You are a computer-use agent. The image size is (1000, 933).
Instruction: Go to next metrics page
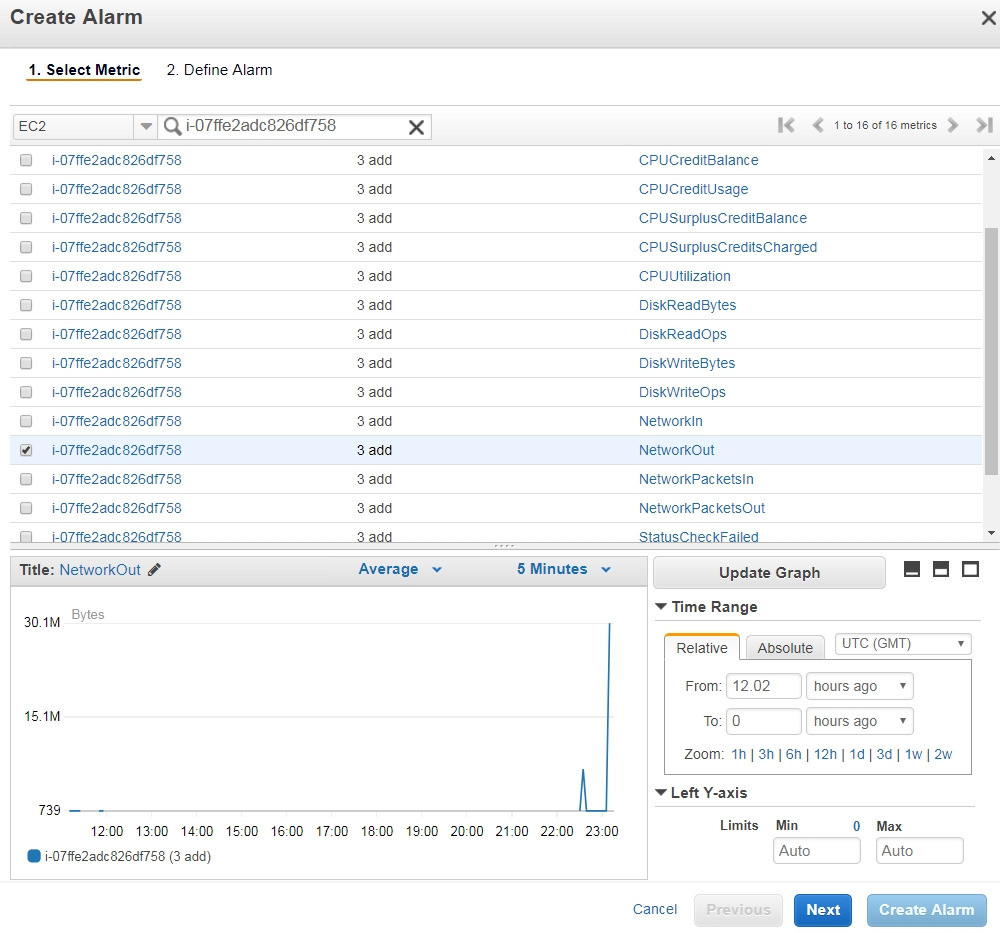[x=953, y=125]
